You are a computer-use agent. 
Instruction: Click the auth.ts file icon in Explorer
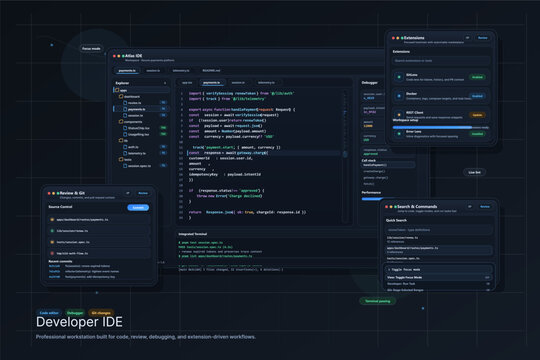[125, 147]
